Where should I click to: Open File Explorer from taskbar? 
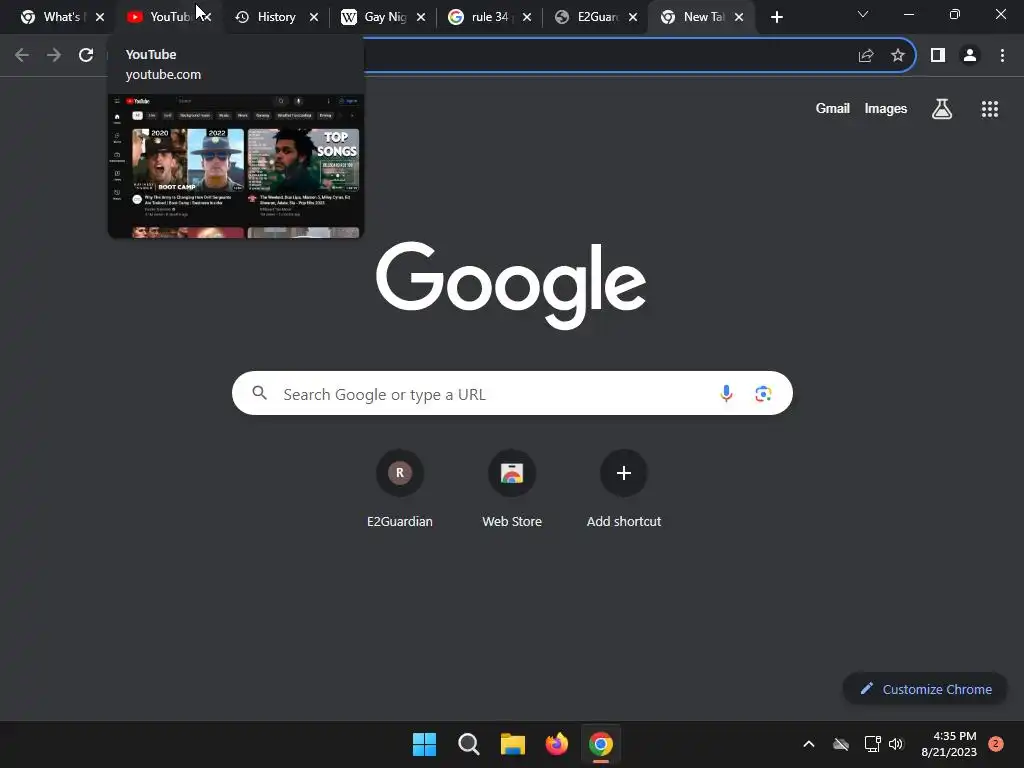pyautogui.click(x=513, y=744)
